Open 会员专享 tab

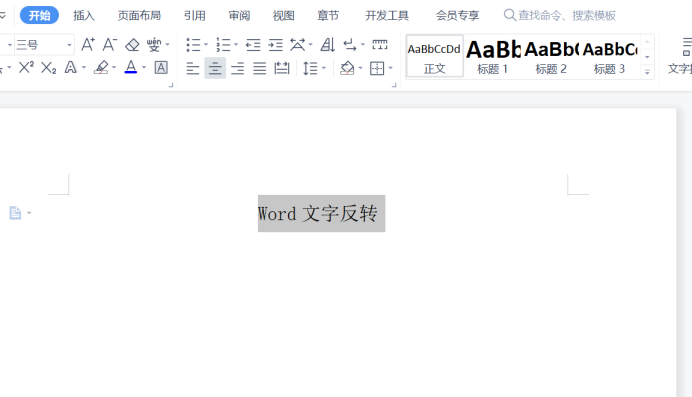(457, 15)
